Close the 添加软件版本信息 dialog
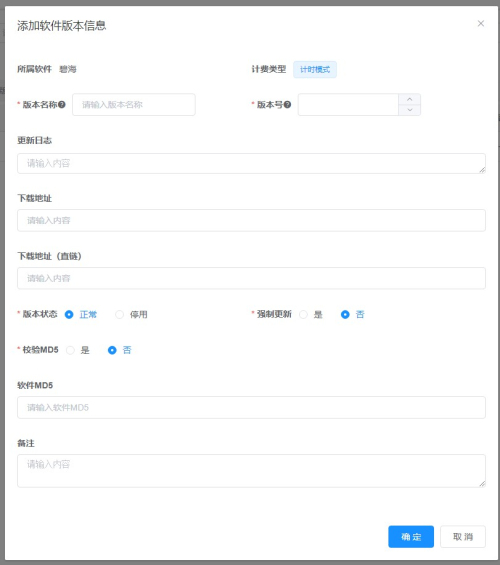The width and height of the screenshot is (500, 565). (481, 24)
